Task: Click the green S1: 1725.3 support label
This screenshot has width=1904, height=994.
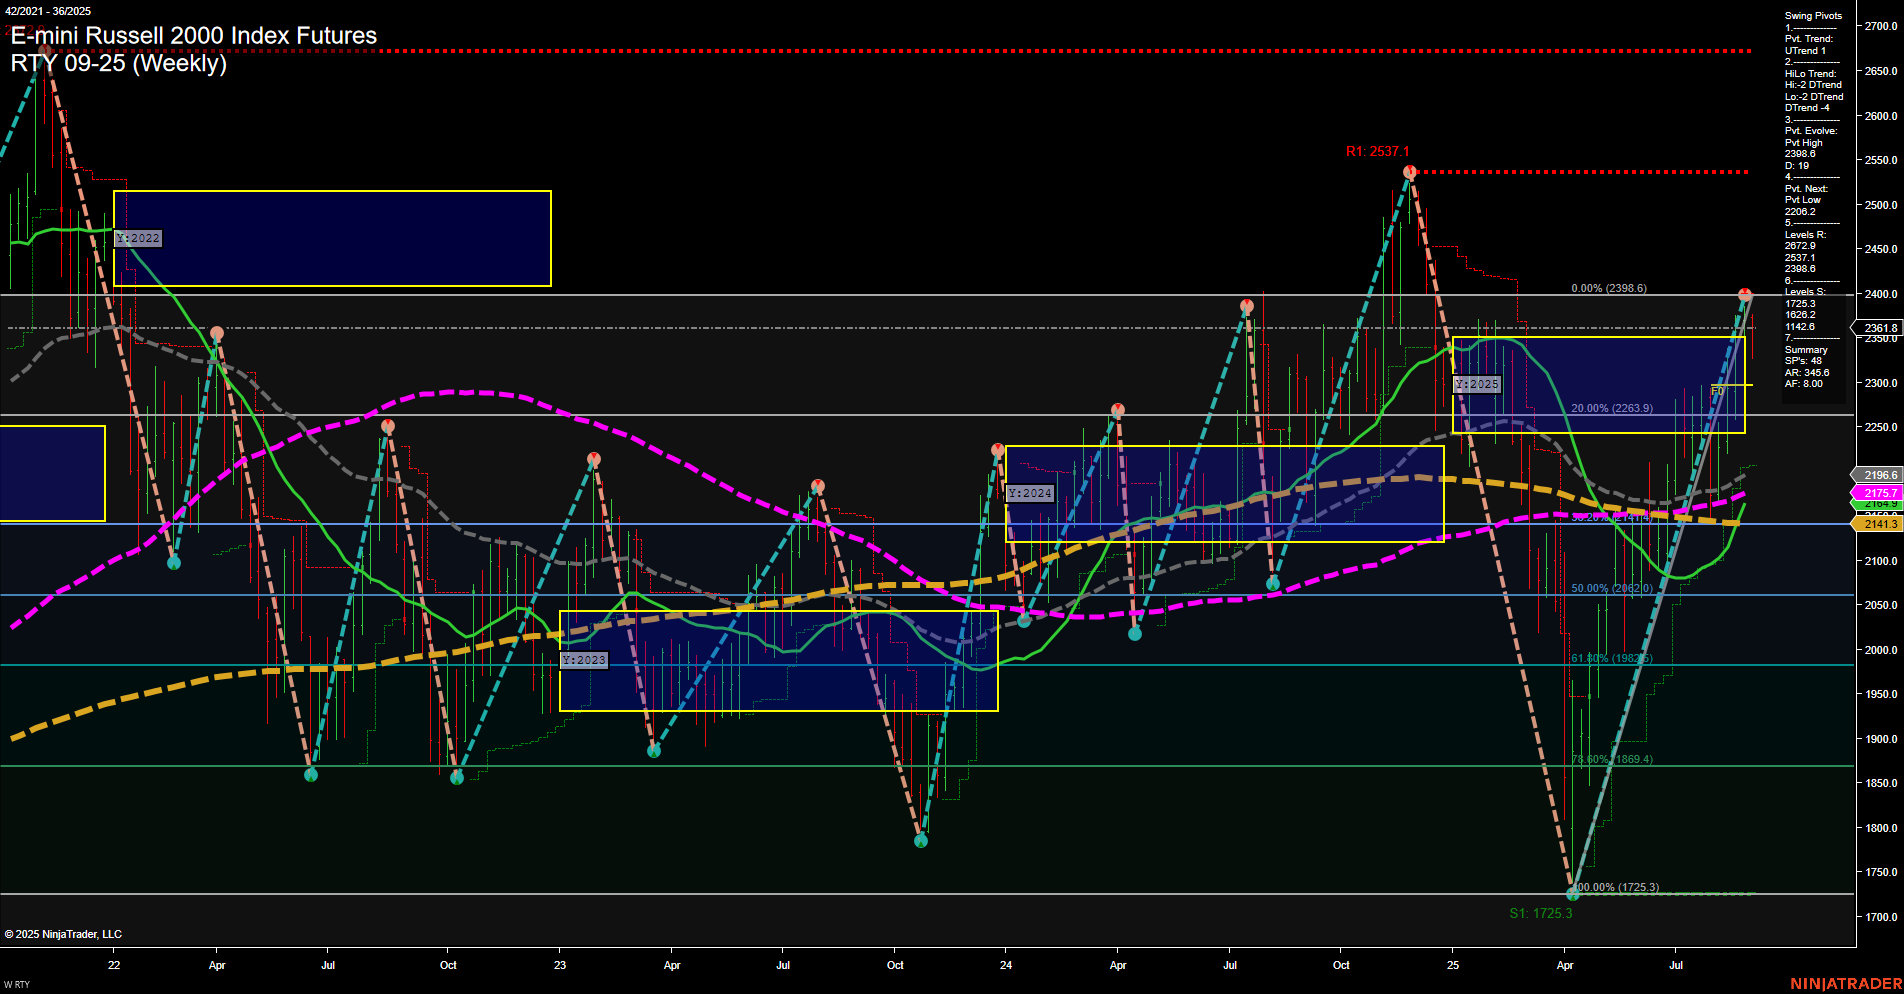Action: click(1541, 913)
